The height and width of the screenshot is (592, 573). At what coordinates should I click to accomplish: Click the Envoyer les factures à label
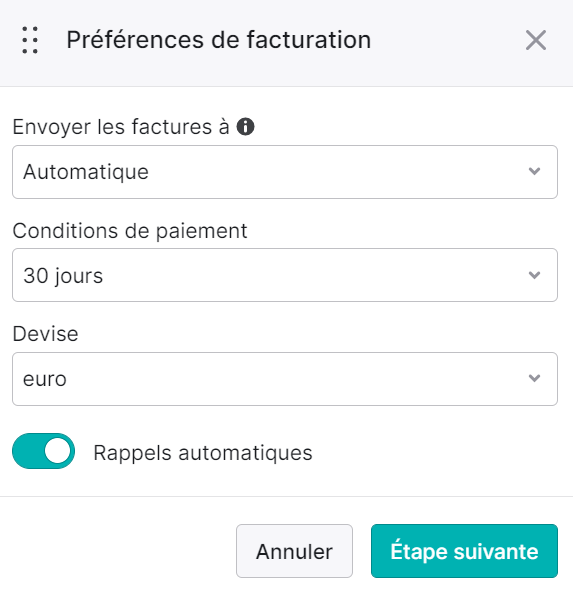click(121, 127)
